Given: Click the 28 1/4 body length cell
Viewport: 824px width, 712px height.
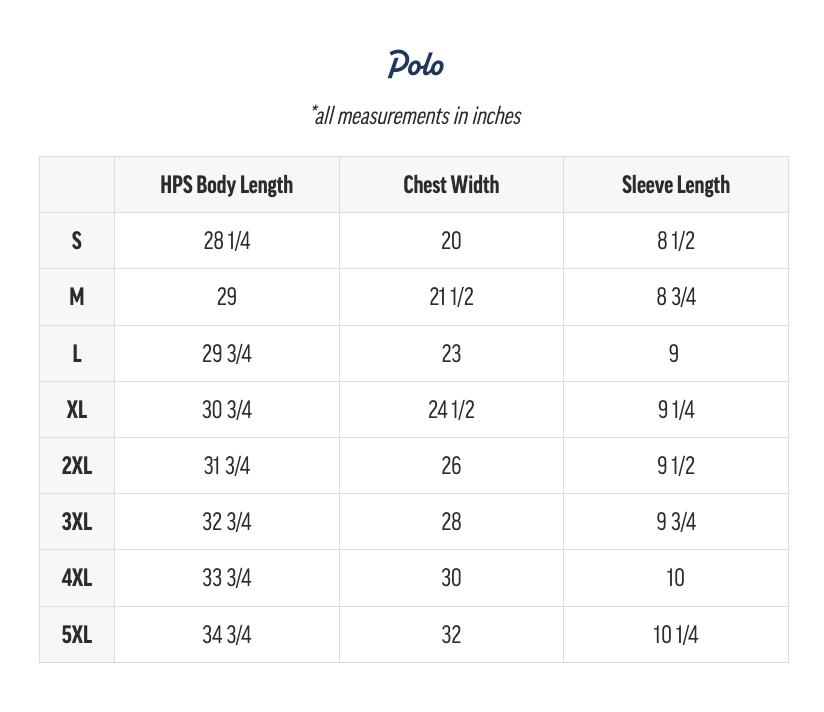Looking at the screenshot, I should (226, 241).
